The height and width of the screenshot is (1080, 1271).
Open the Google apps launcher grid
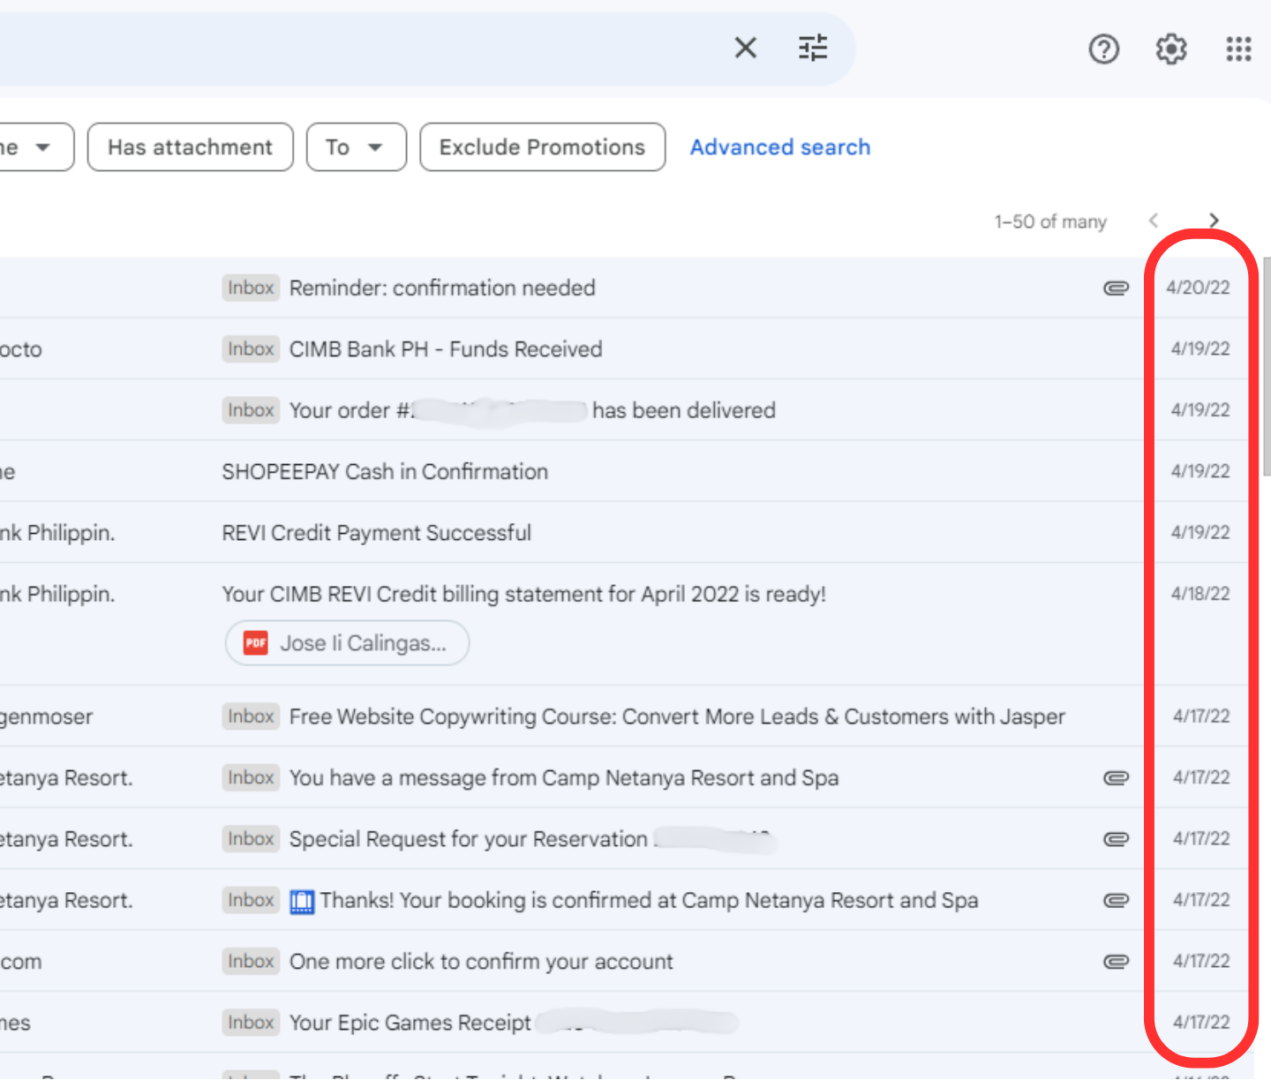[1238, 49]
